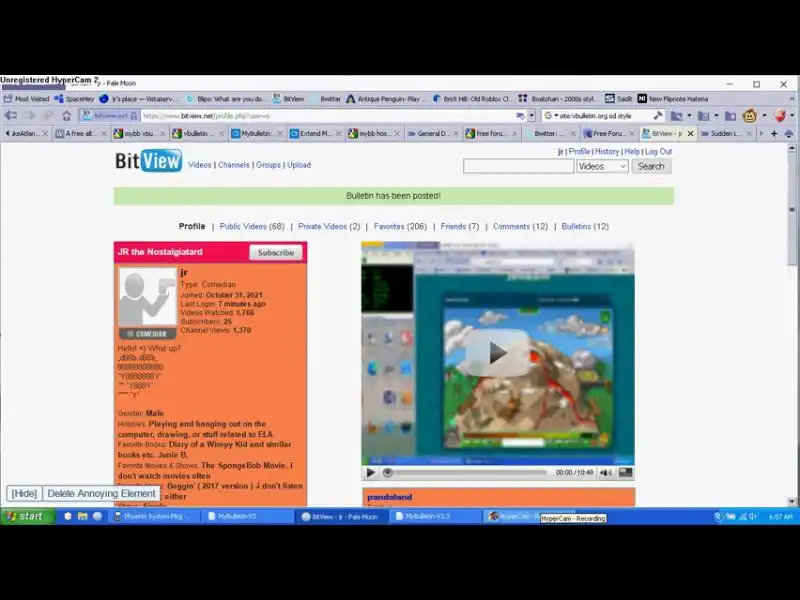The width and height of the screenshot is (800, 600).
Task: Open the Friends (7) tab
Action: [460, 227]
